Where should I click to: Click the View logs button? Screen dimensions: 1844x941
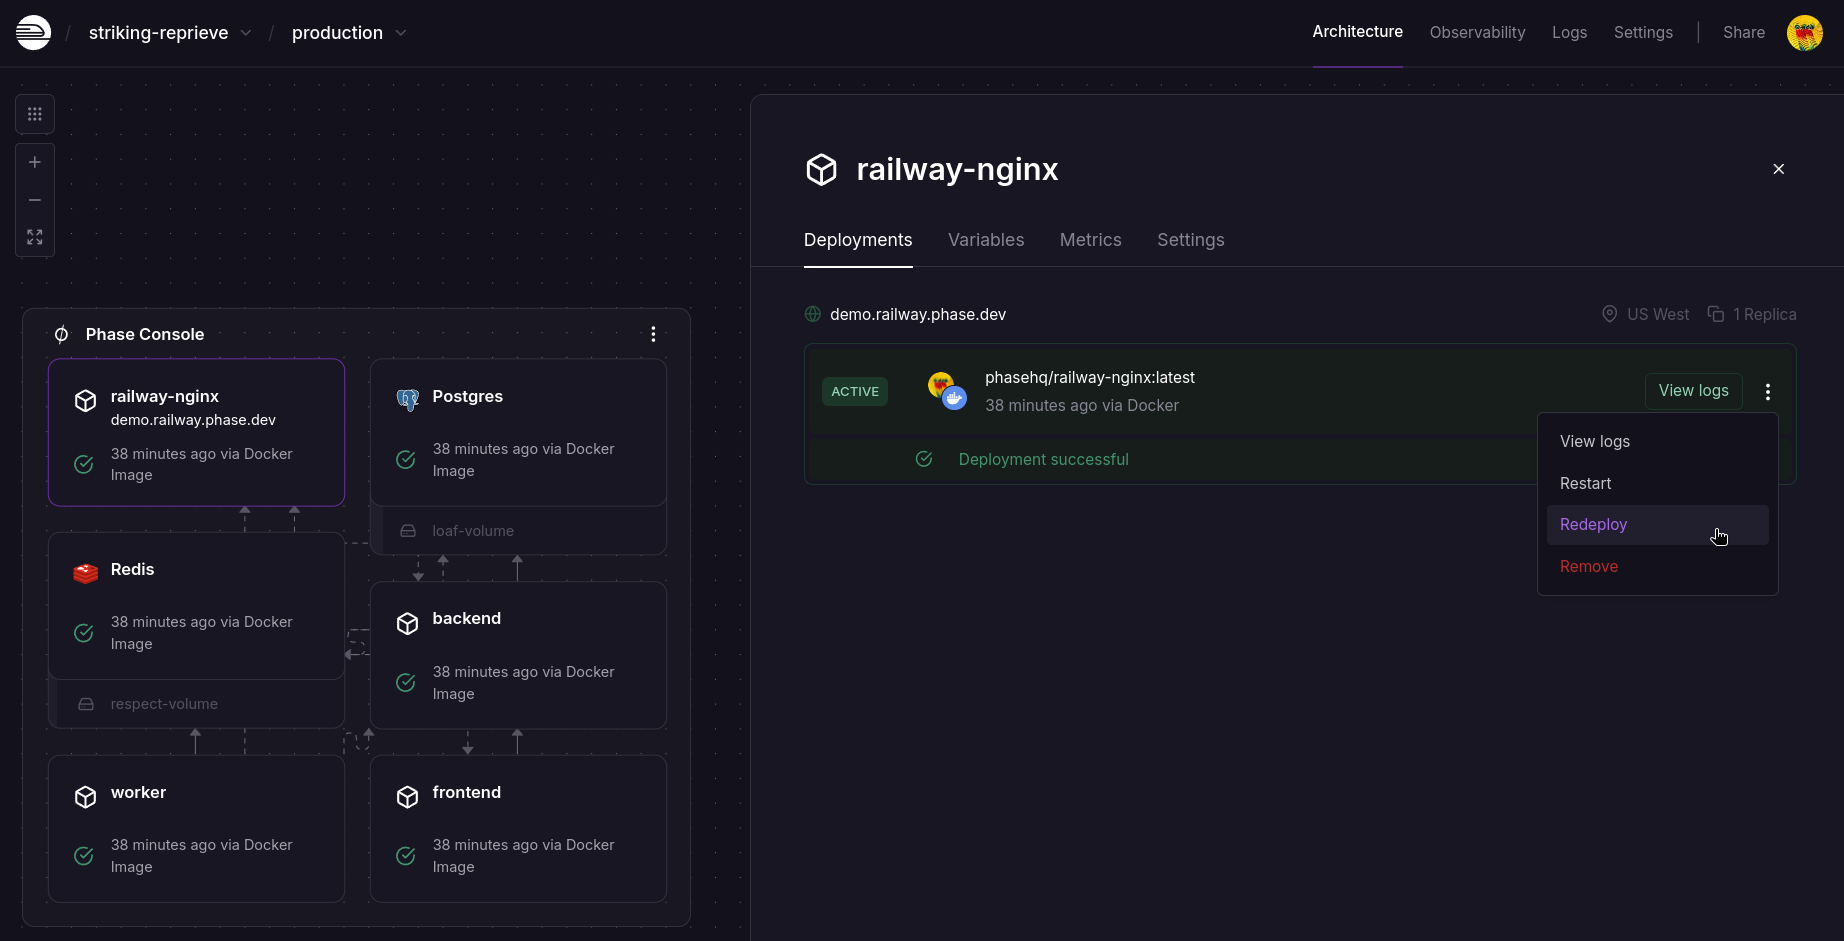(1693, 390)
